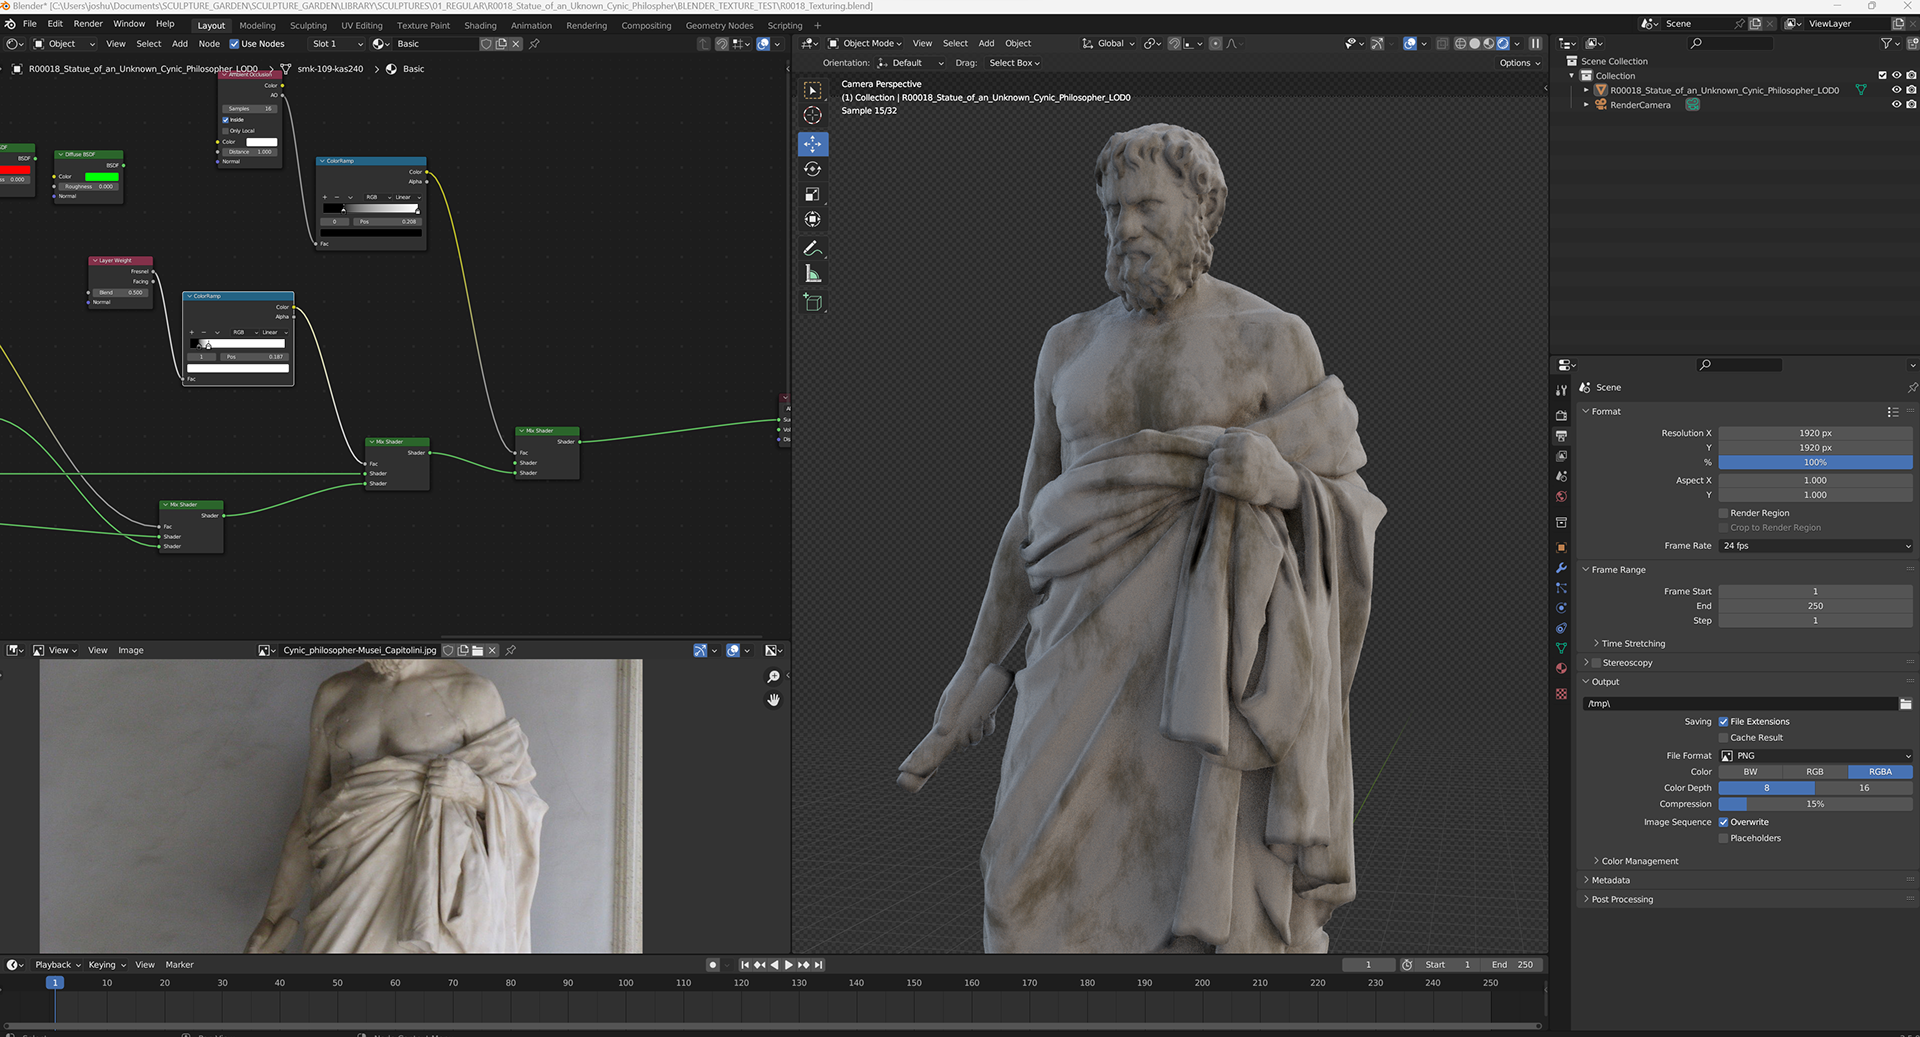
Task: Select the Annotate pencil tool
Action: point(812,248)
